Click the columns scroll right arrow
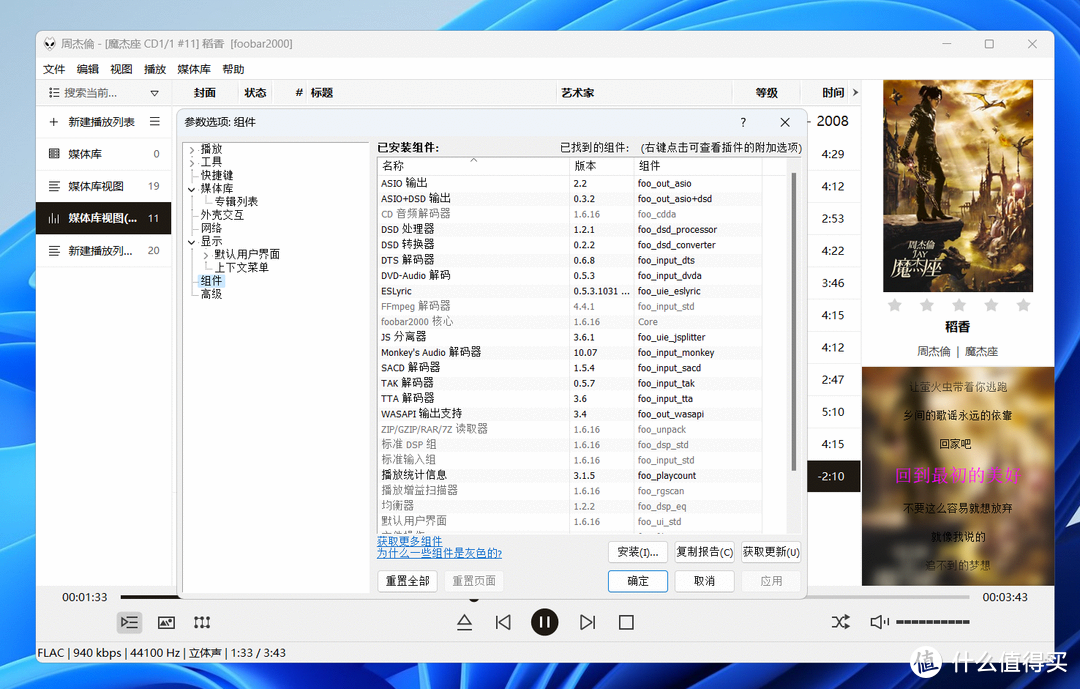Image resolution: width=1080 pixels, height=689 pixels. click(x=855, y=92)
